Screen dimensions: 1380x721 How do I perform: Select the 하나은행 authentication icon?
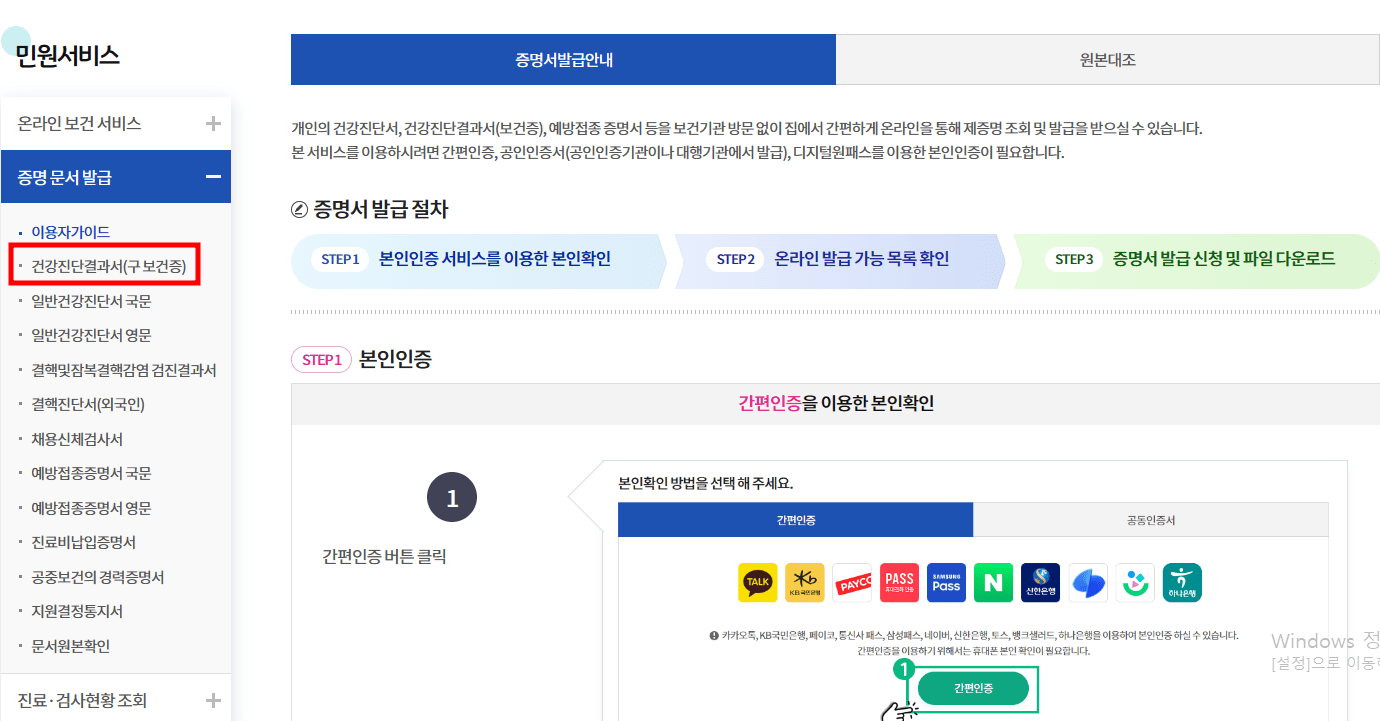[x=1181, y=582]
